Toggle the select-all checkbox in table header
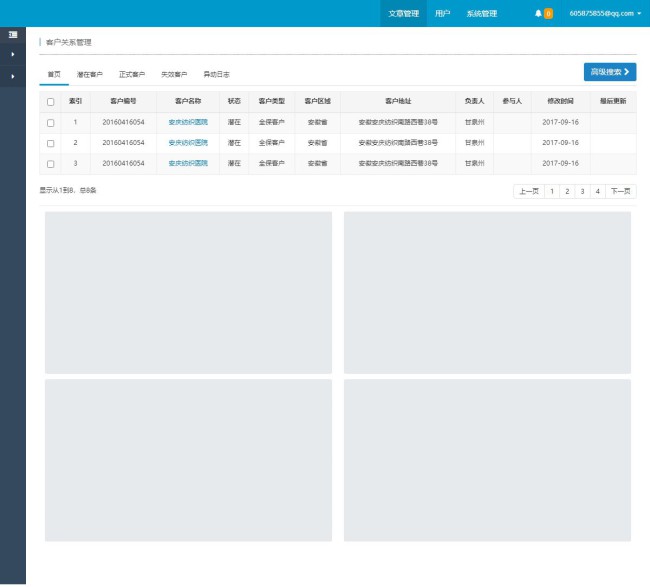 coord(51,102)
